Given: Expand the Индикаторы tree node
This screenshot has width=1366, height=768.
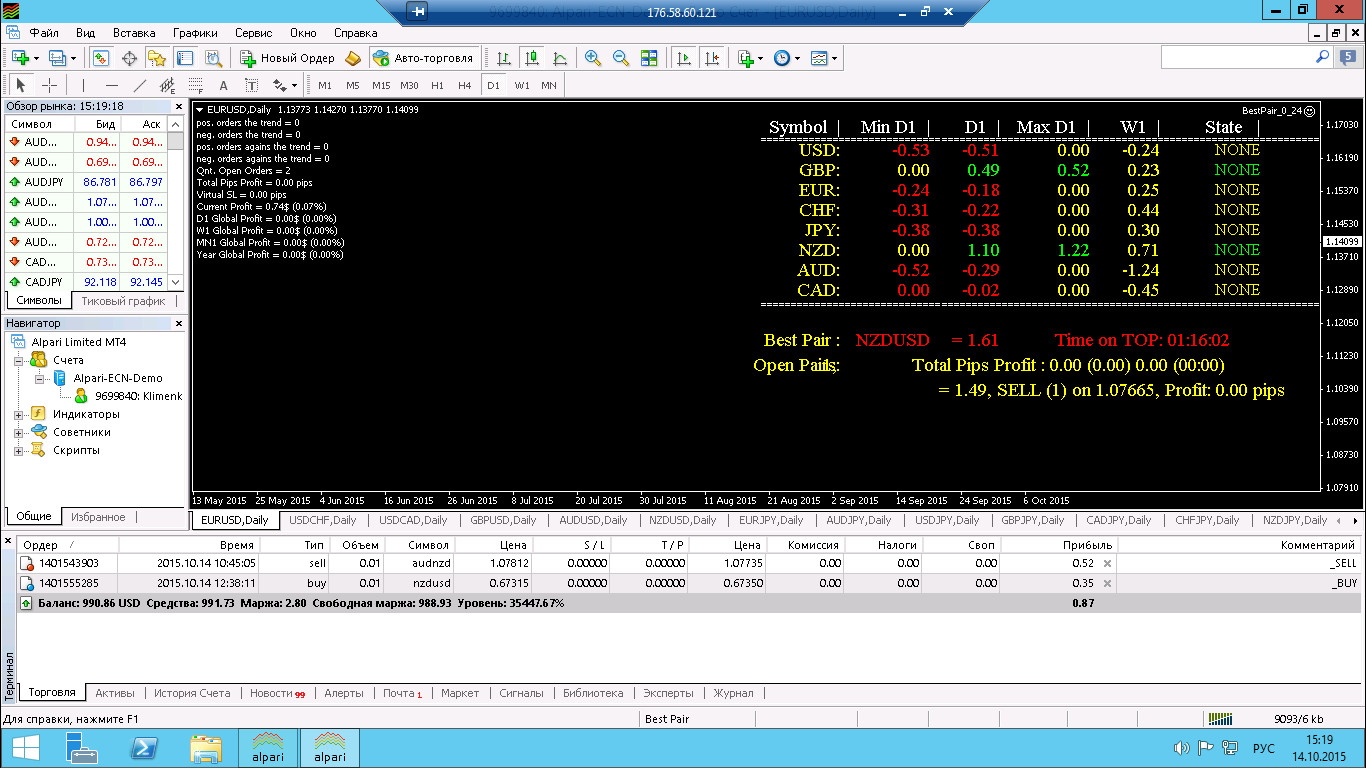Looking at the screenshot, I should point(18,414).
